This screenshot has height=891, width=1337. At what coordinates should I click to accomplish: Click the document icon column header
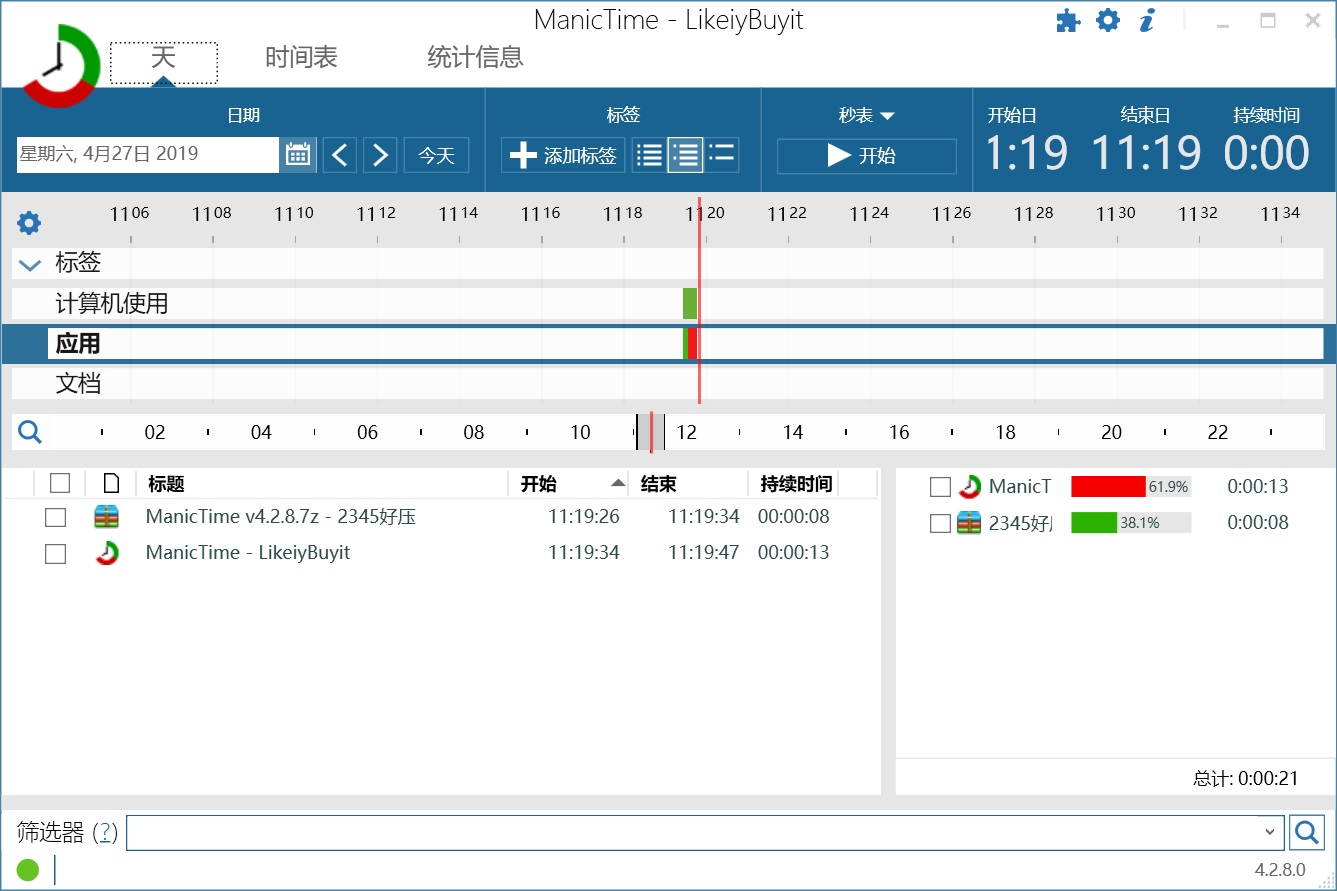point(112,484)
